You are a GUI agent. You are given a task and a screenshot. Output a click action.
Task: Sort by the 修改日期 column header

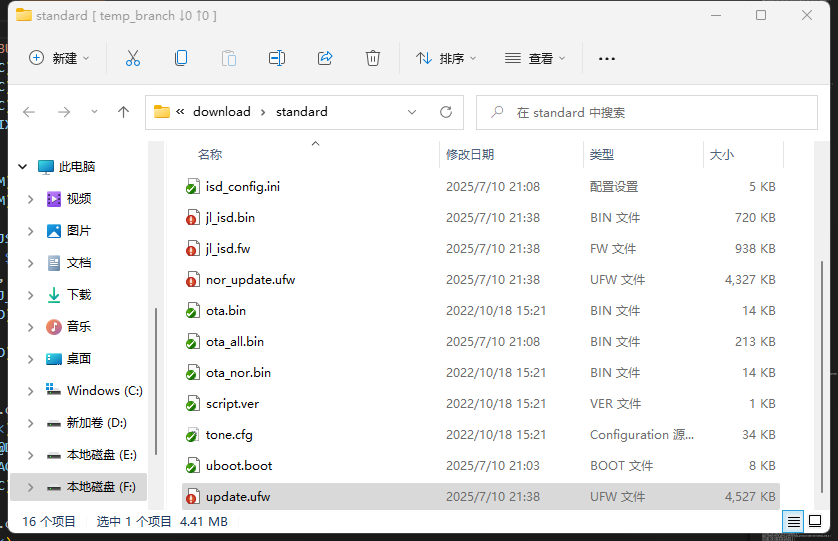pos(470,154)
